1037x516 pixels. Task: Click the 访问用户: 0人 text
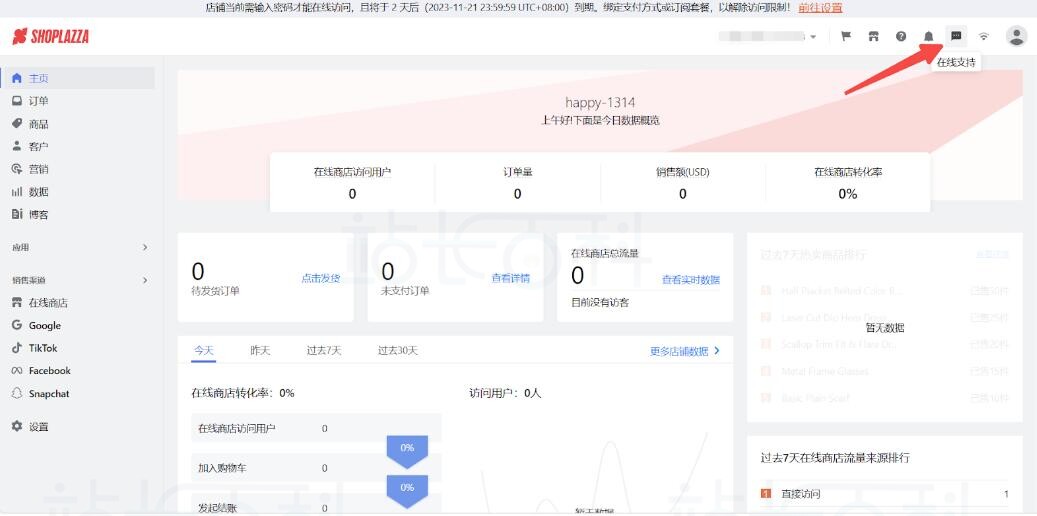[x=505, y=393]
